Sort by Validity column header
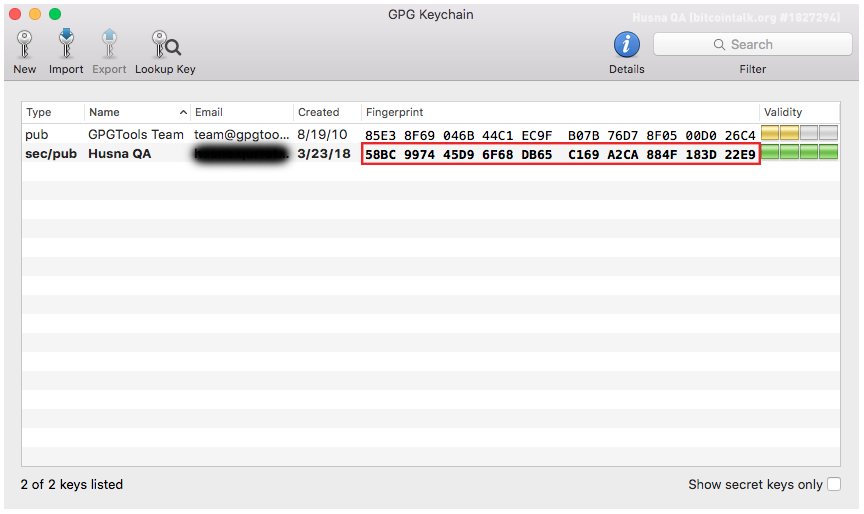Viewport: 864px width, 514px height. coord(800,112)
